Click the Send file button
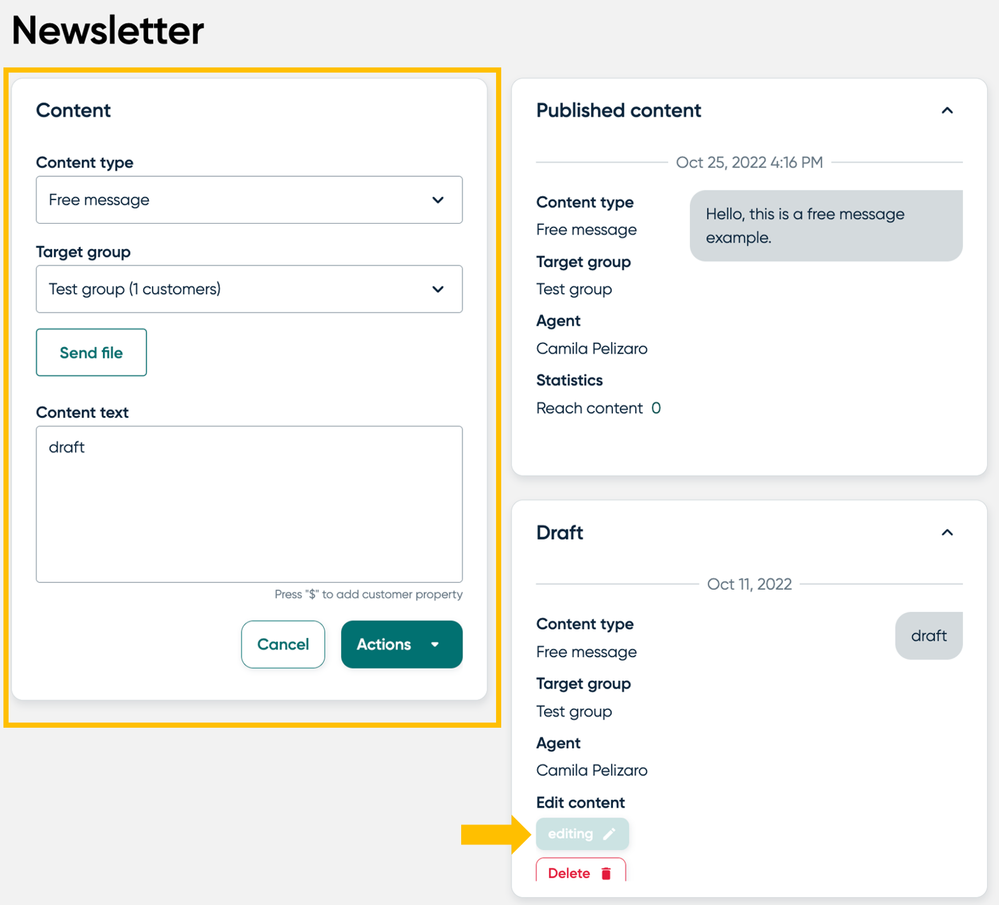Image resolution: width=999 pixels, height=905 pixels. click(91, 352)
